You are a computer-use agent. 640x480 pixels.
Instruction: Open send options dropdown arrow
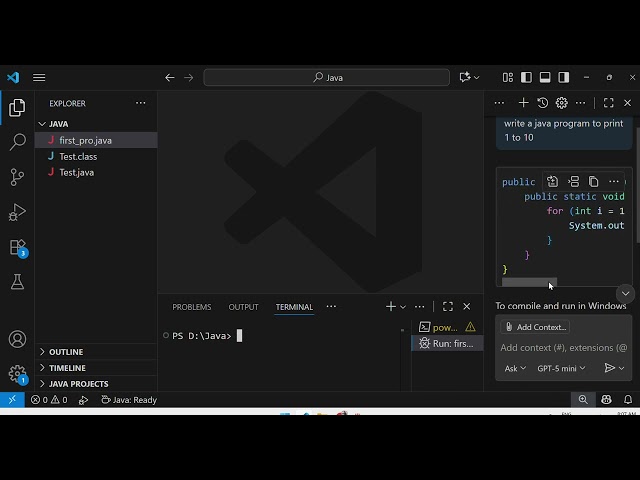pos(622,368)
